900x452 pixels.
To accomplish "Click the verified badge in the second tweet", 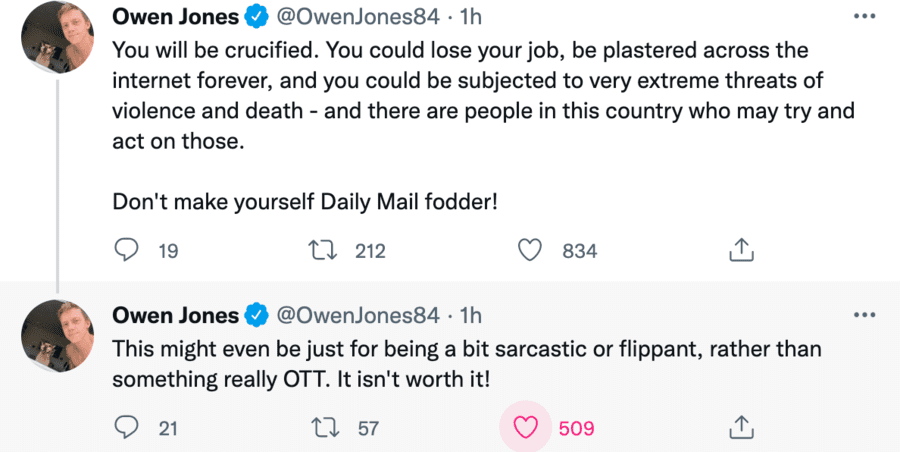I will coord(256,315).
